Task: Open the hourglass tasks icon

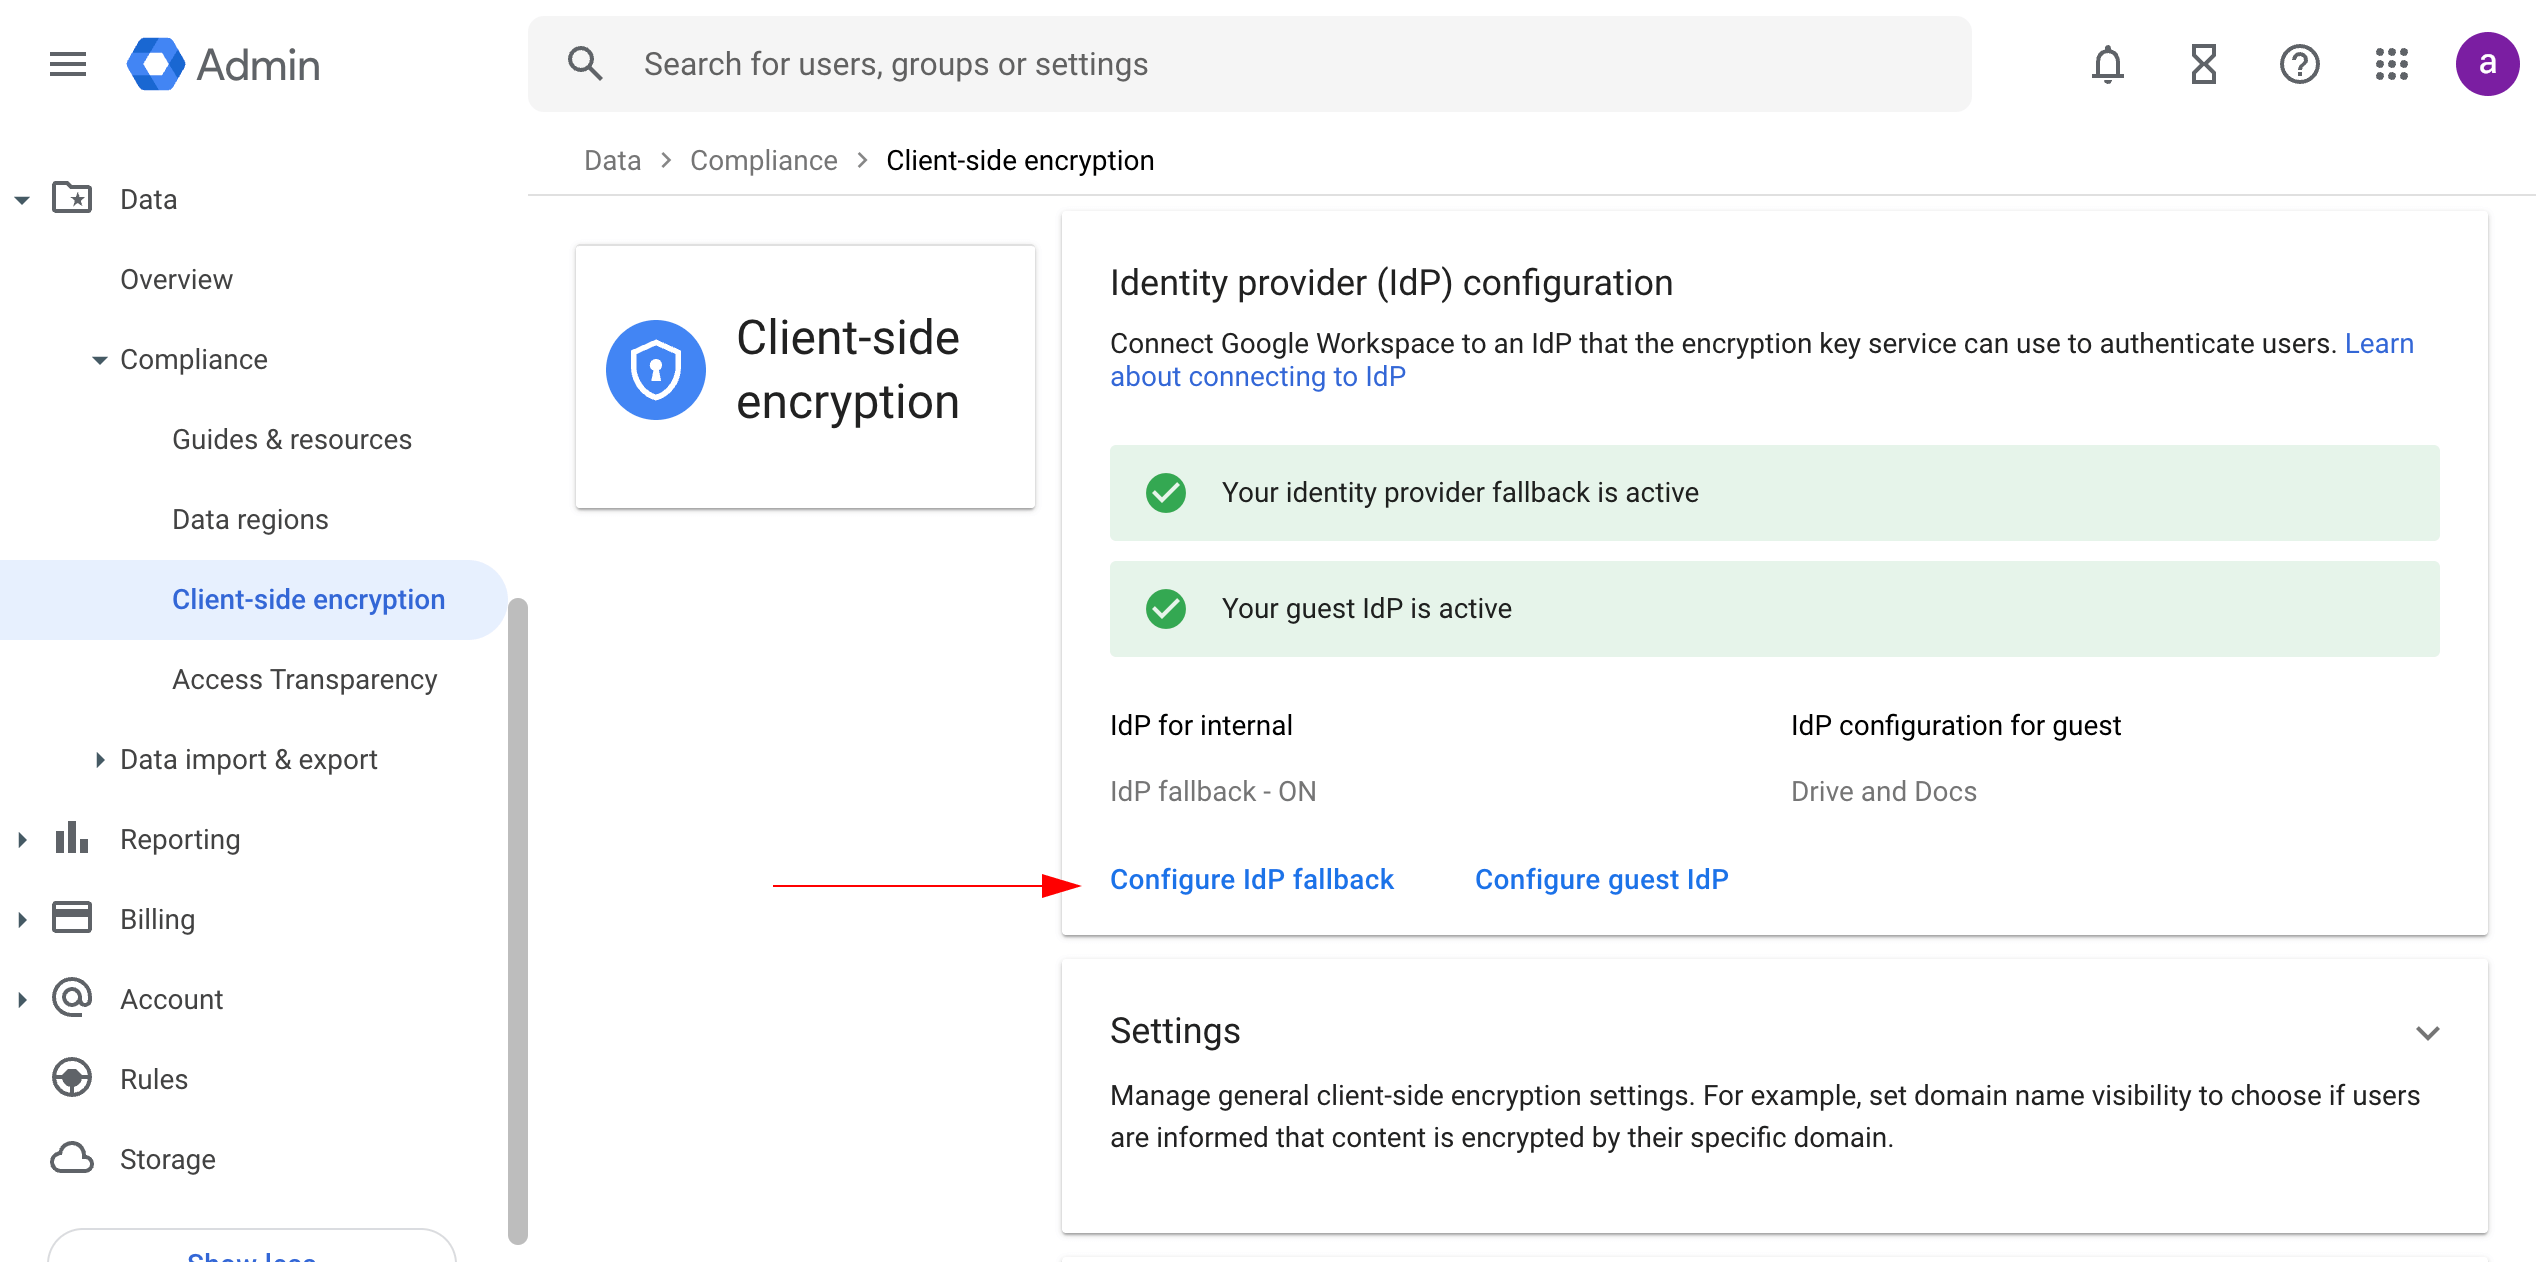Action: 2204,64
